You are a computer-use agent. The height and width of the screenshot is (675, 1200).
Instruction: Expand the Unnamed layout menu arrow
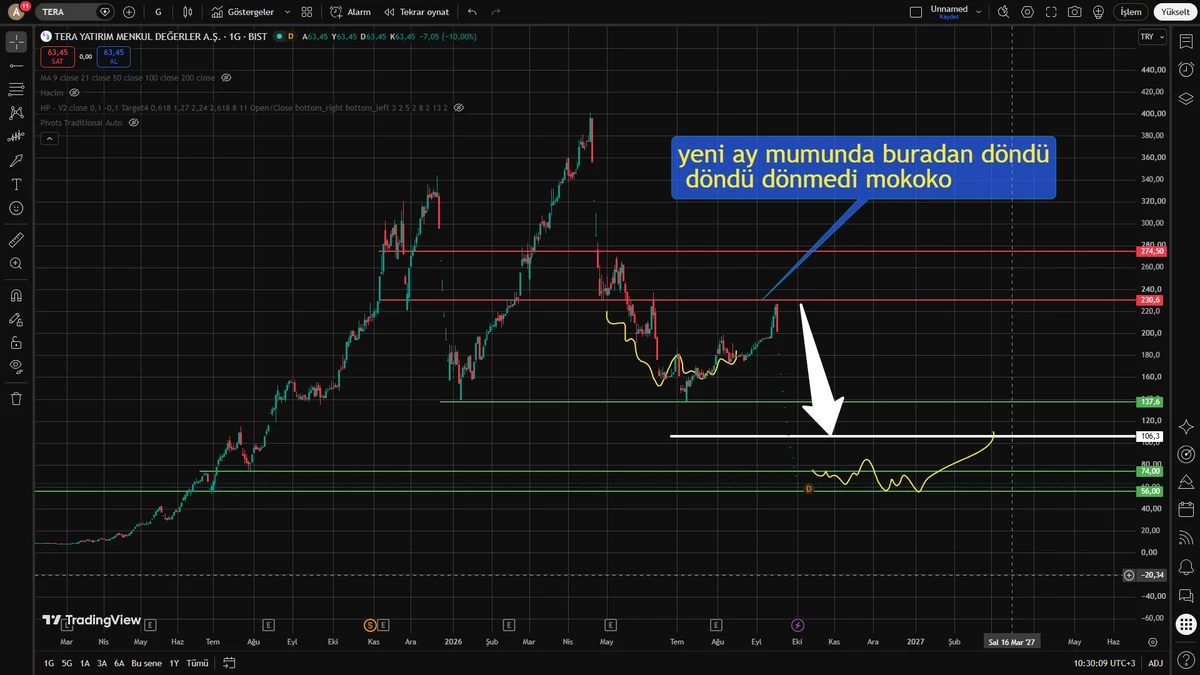click(977, 12)
